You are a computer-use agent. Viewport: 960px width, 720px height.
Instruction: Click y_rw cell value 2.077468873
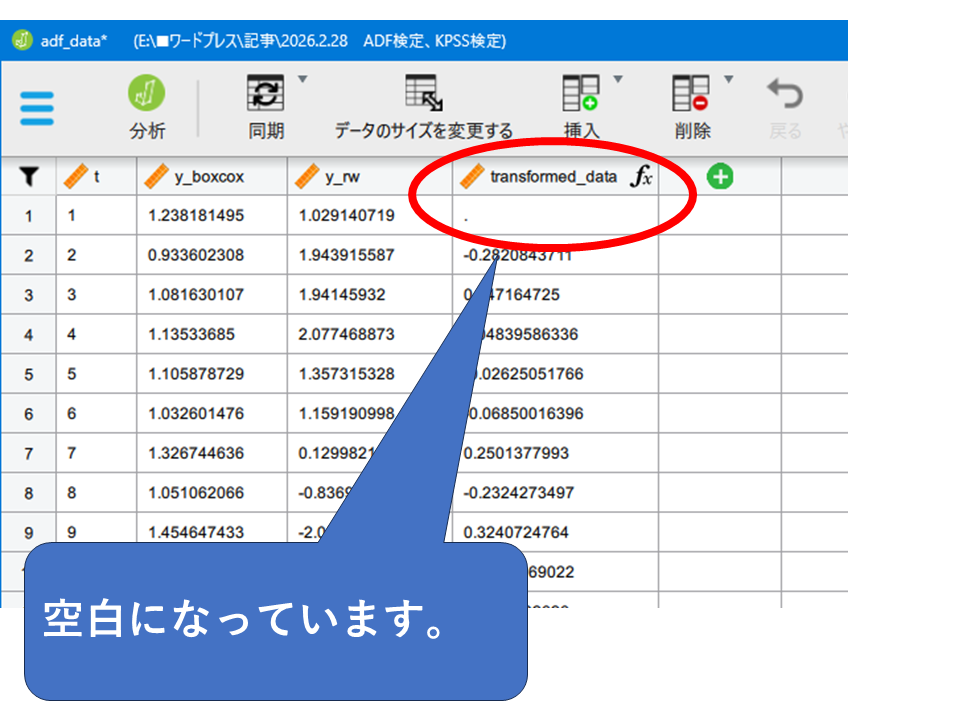(x=346, y=334)
